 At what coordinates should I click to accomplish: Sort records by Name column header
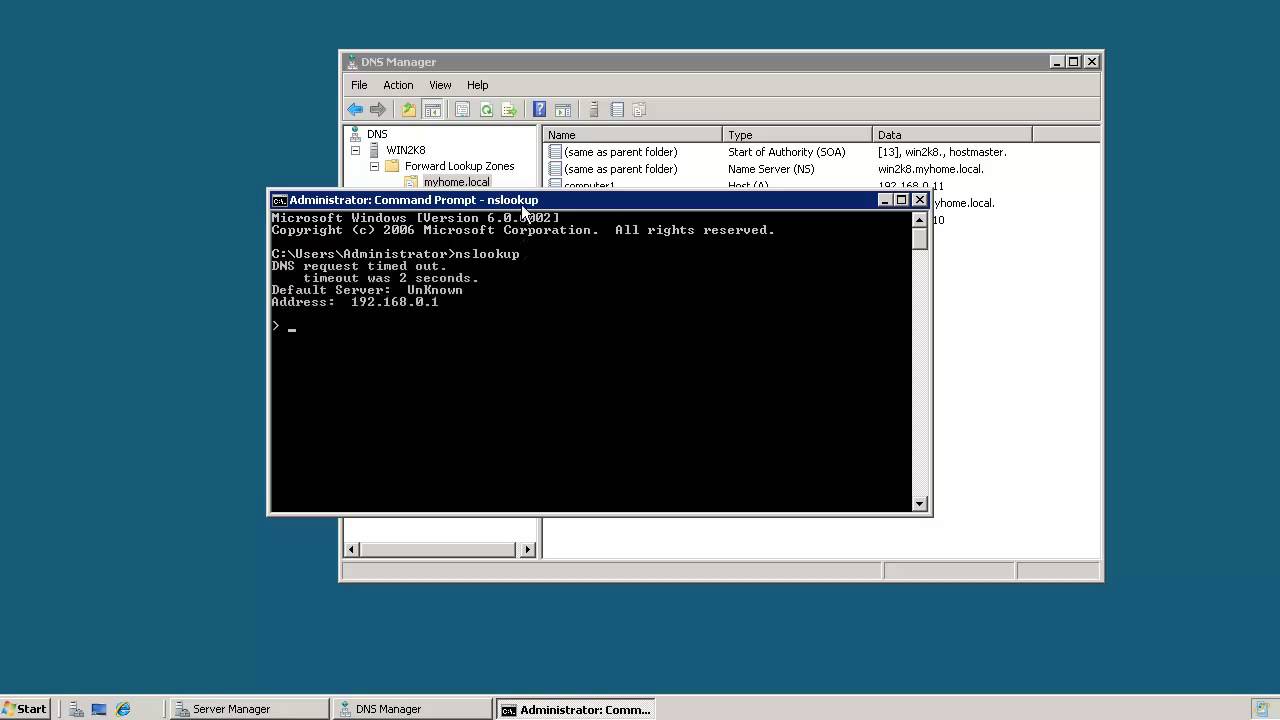(632, 135)
